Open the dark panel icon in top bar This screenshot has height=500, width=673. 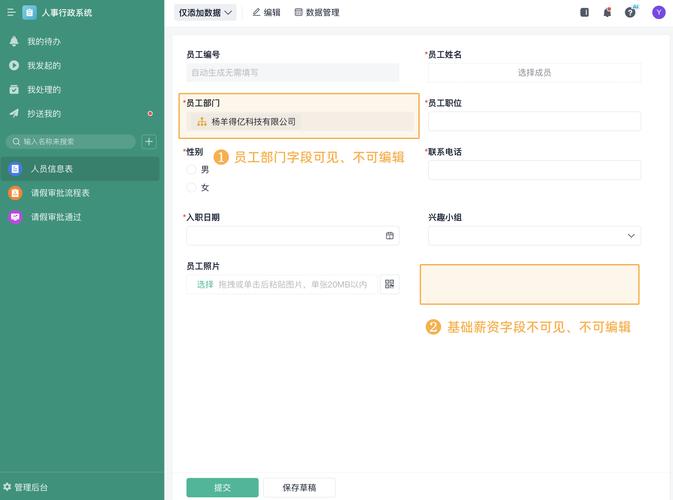(584, 12)
